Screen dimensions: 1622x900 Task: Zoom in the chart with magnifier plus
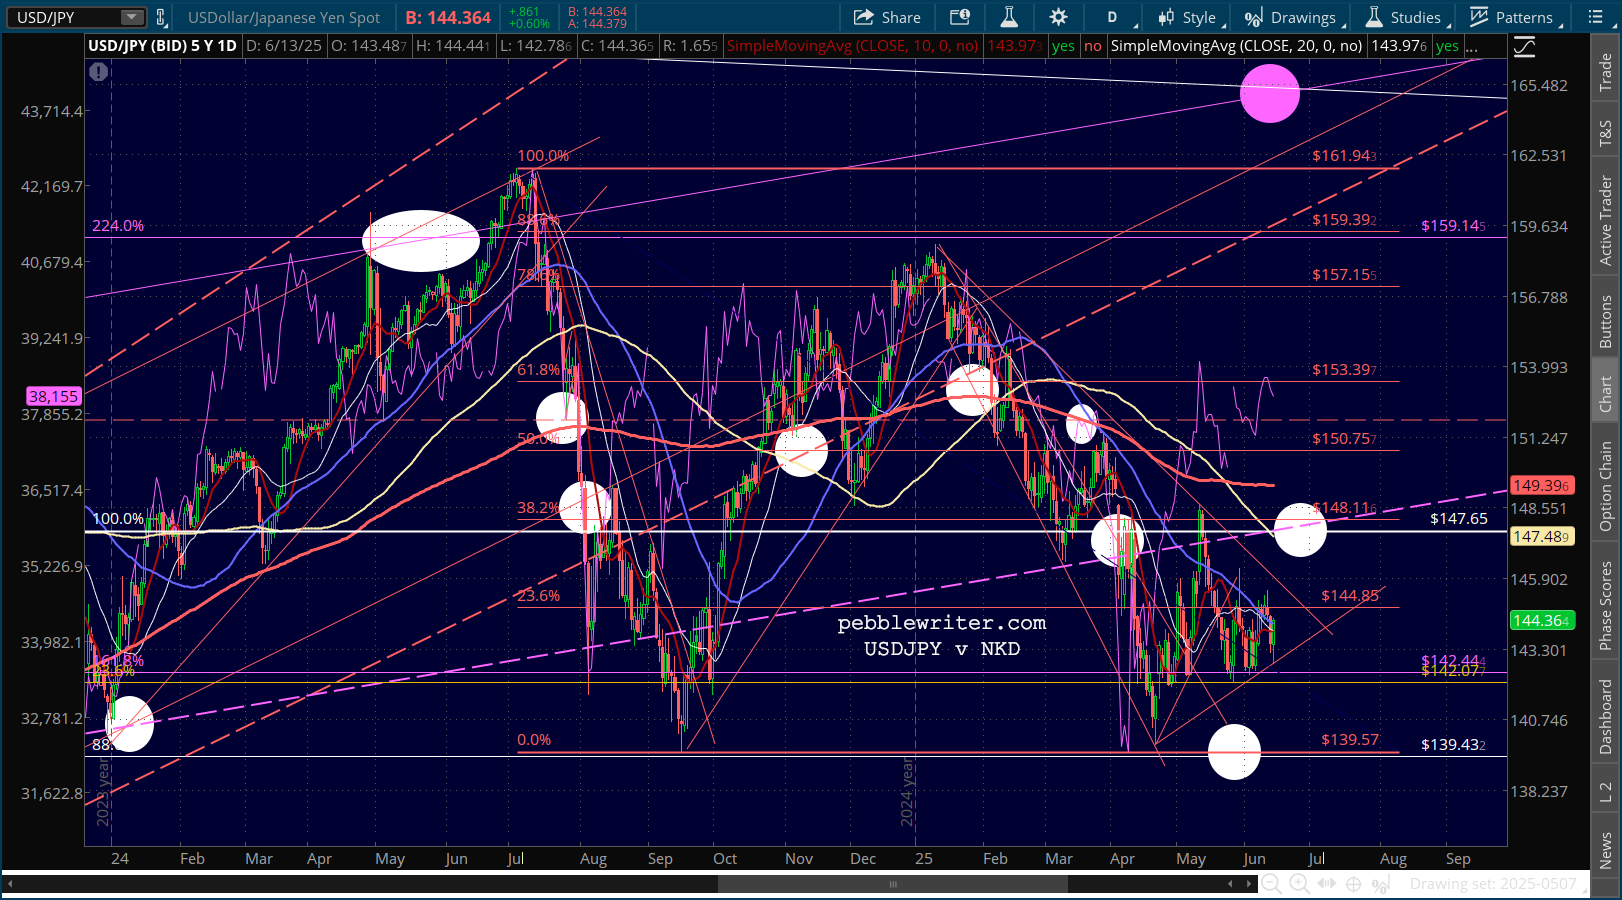1299,884
